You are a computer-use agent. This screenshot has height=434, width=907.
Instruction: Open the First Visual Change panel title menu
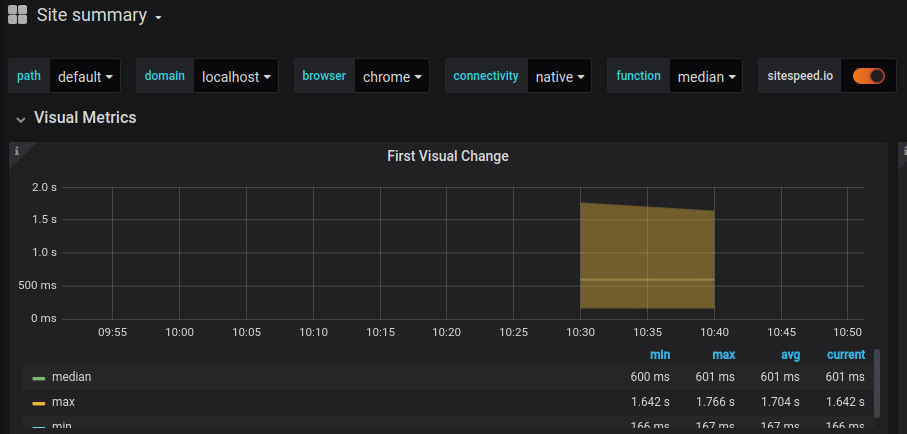[448, 156]
